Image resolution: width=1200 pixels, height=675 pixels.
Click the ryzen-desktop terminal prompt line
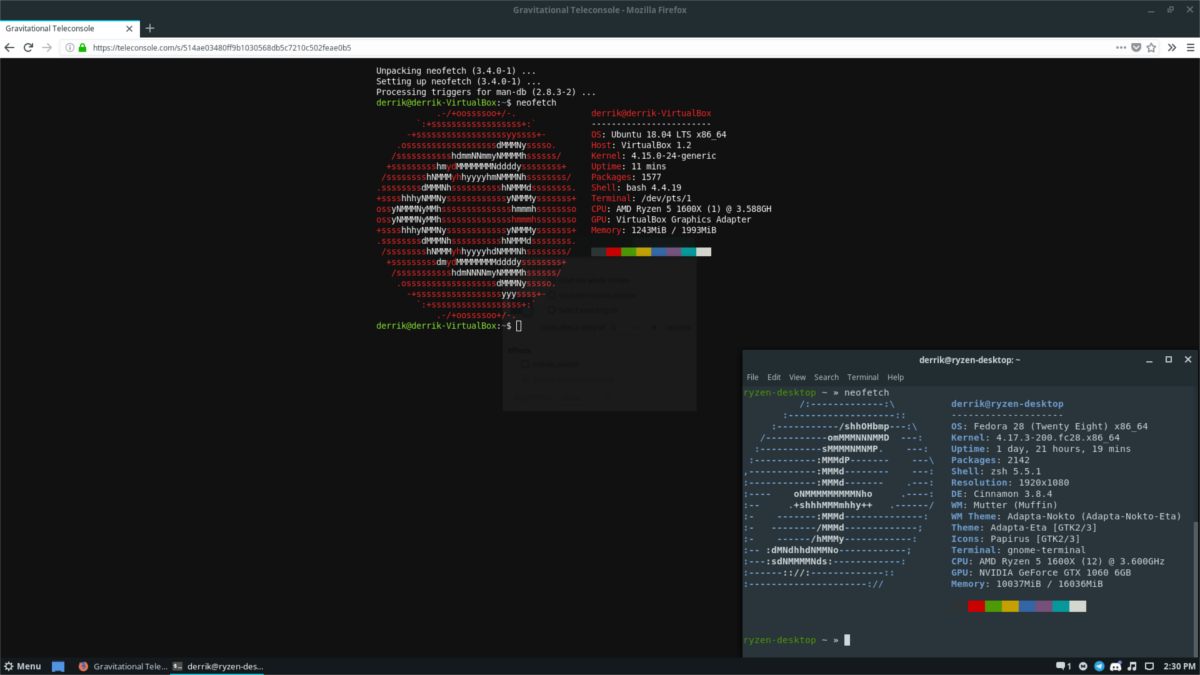click(797, 639)
